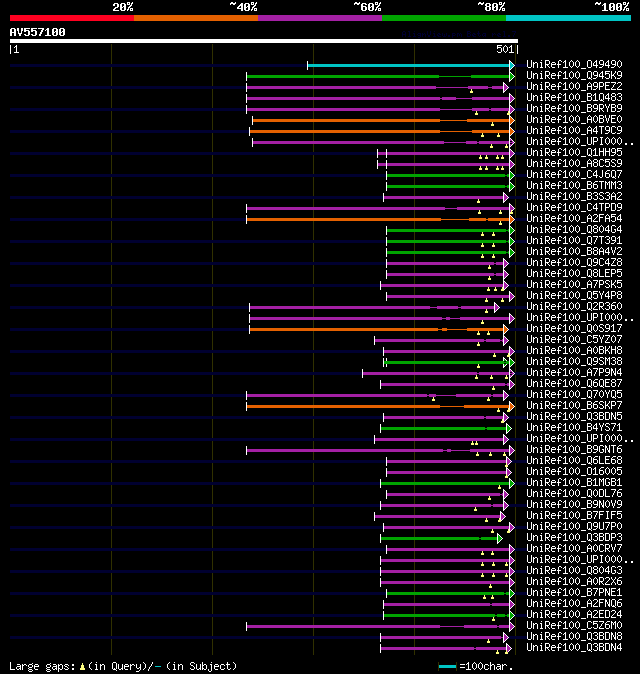Select the UniRef100_A9PEZ2 label
640x674 pixels.
click(574, 86)
